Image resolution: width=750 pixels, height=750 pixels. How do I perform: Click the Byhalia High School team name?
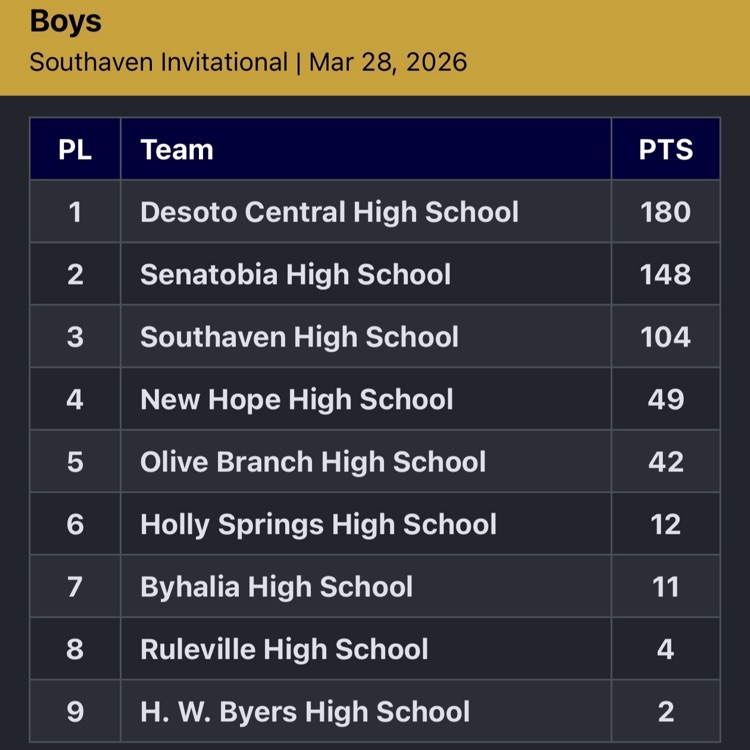276,586
